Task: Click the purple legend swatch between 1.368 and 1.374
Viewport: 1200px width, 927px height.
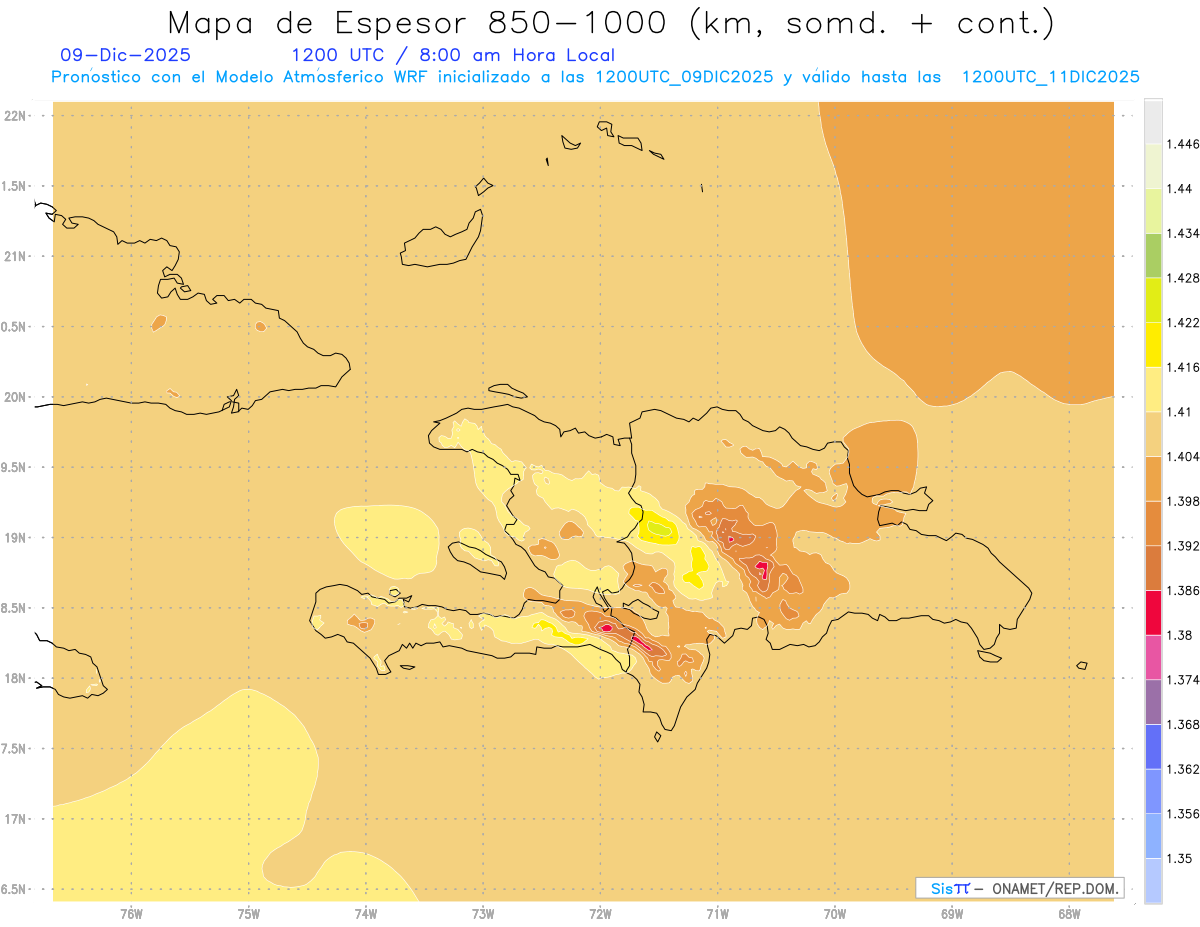Action: [x=1153, y=702]
